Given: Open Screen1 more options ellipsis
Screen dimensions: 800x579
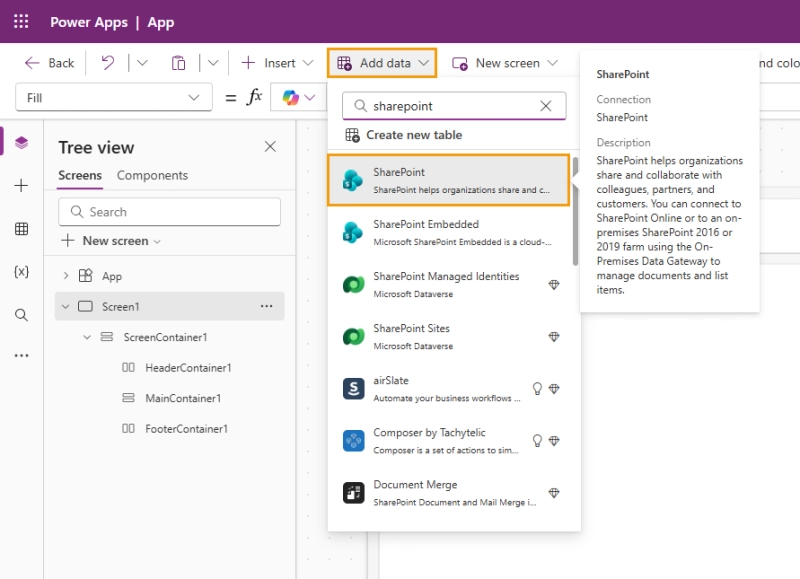Looking at the screenshot, I should [266, 306].
